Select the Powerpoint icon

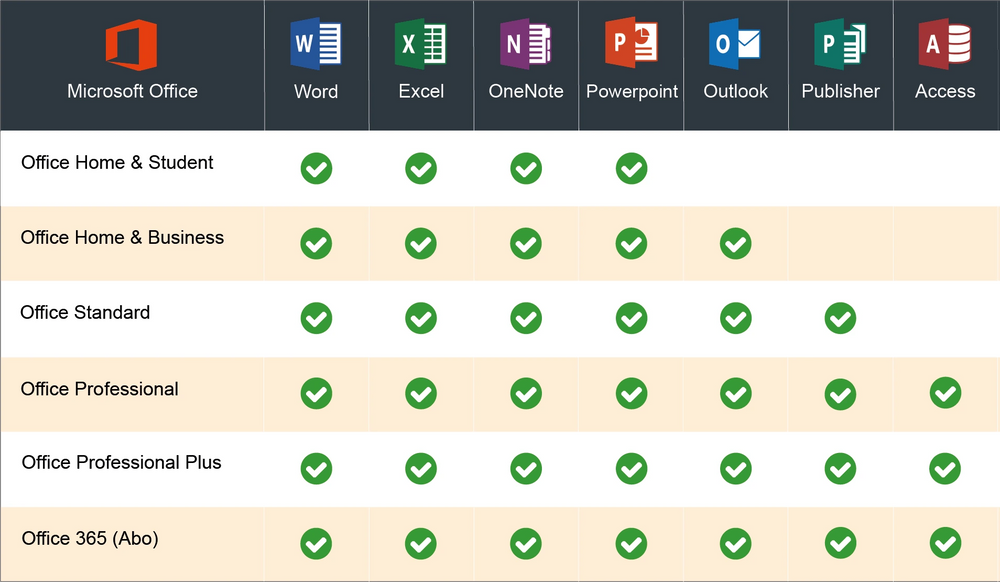pyautogui.click(x=631, y=40)
